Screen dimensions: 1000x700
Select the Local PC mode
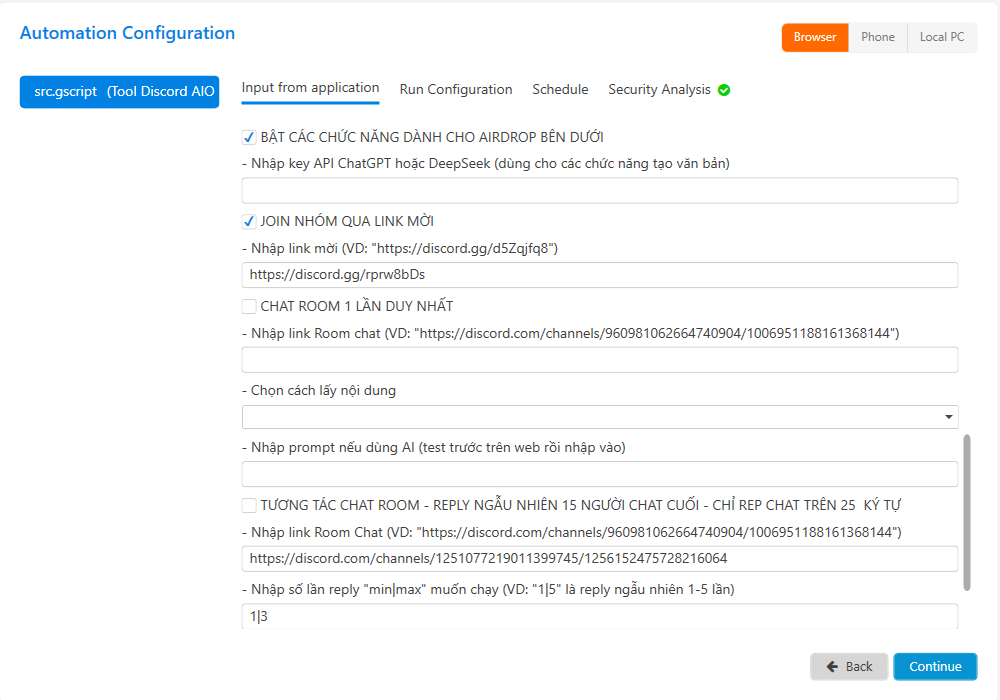[x=942, y=37]
